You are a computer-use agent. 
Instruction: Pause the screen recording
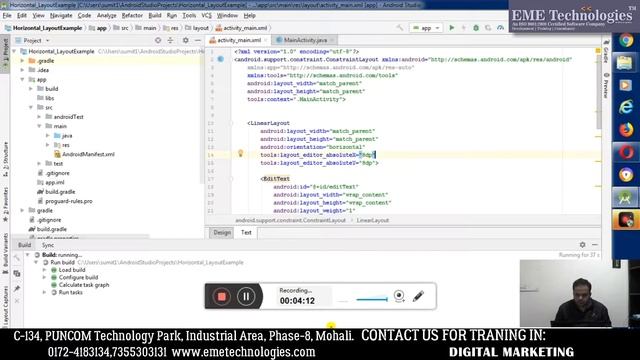pos(246,296)
